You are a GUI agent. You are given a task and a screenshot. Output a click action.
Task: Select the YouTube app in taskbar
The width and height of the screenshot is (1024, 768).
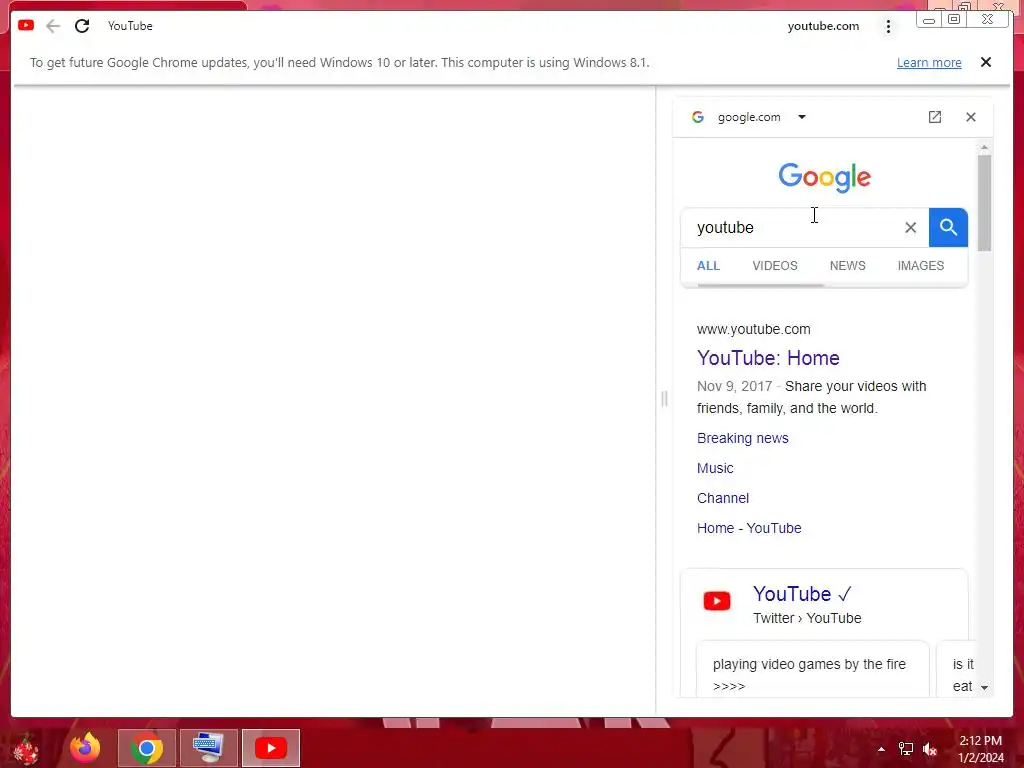[x=270, y=748]
